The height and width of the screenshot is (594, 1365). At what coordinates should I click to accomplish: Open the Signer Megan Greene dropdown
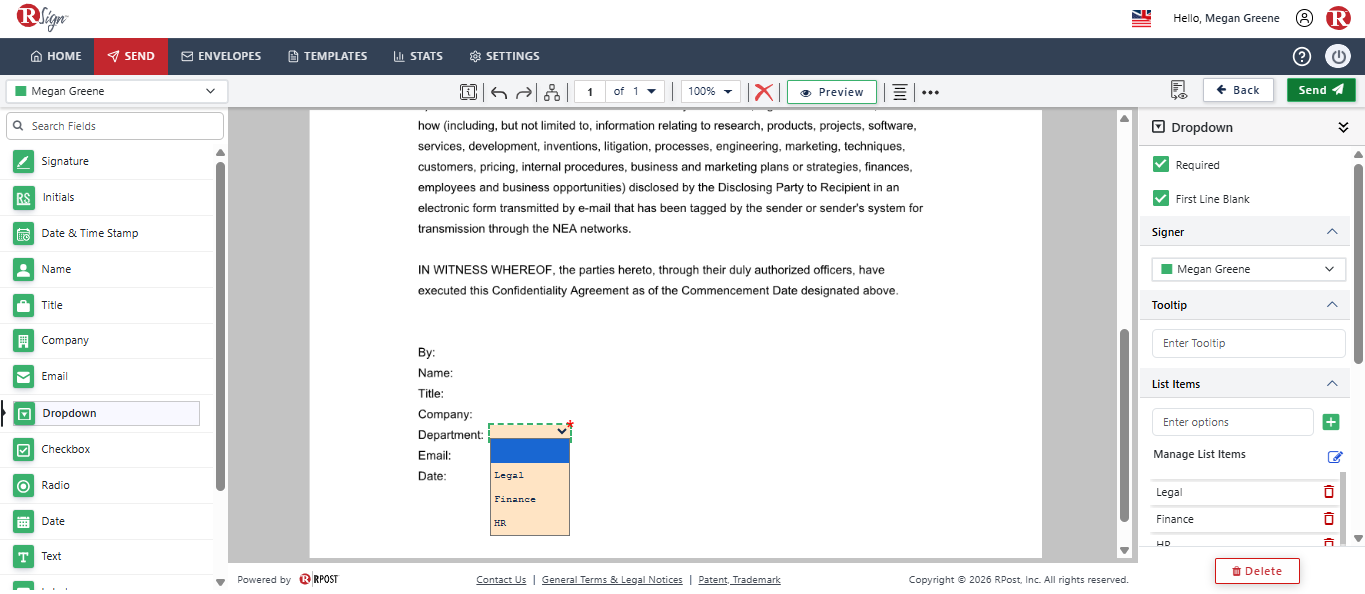1249,269
